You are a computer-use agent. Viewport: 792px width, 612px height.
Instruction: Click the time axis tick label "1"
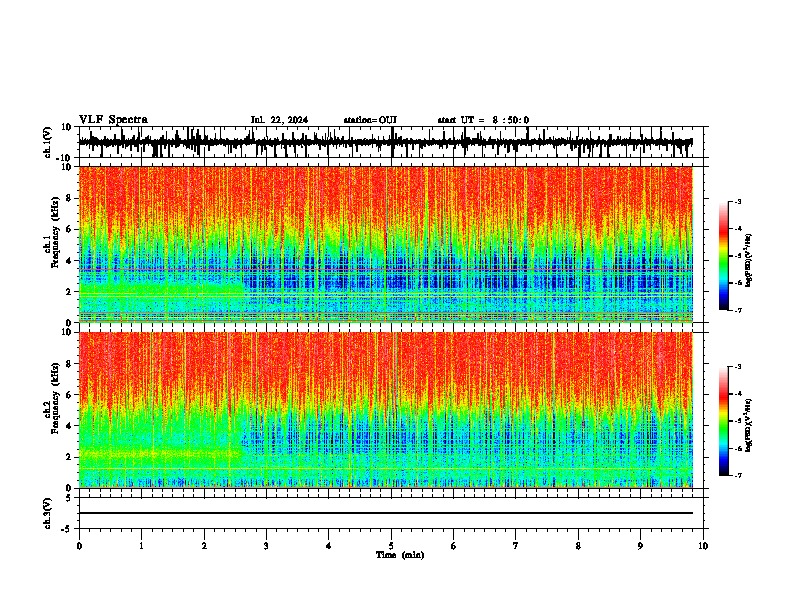pyautogui.click(x=141, y=546)
